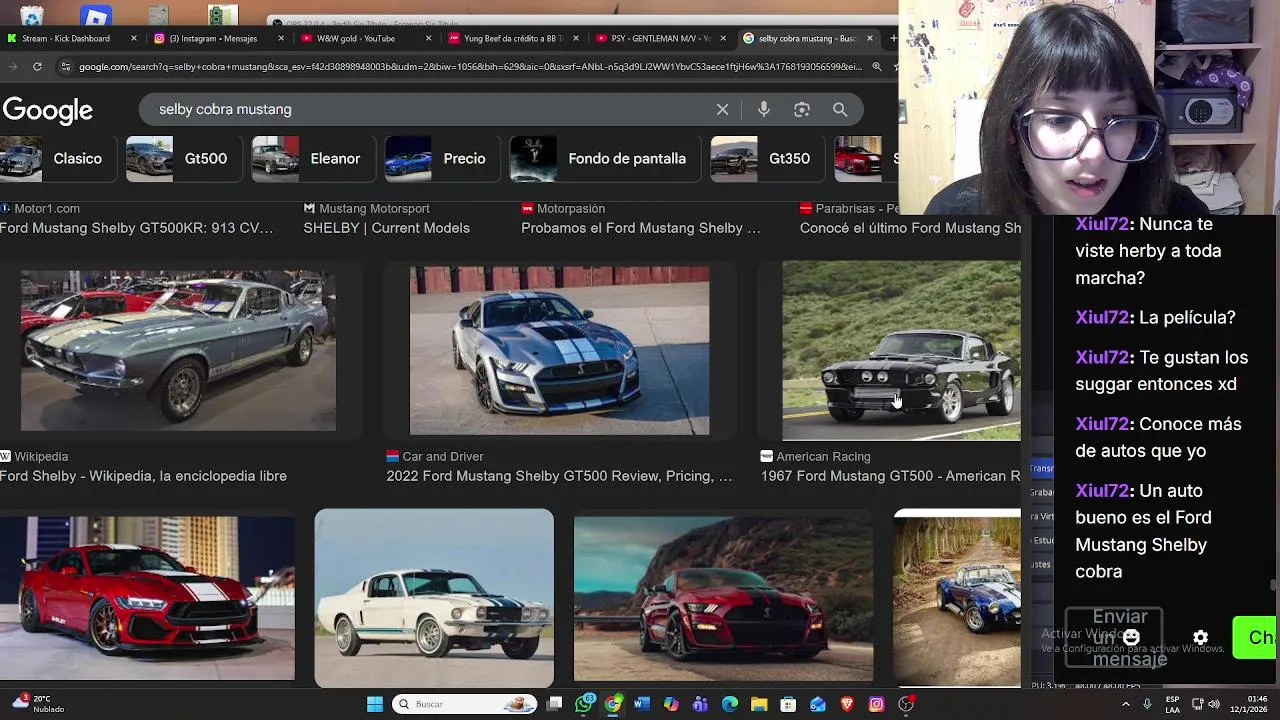Viewport: 1280px width, 720px height.
Task: Open 1967 Ford Mustang GT500 American Racing link
Action: [x=890, y=476]
